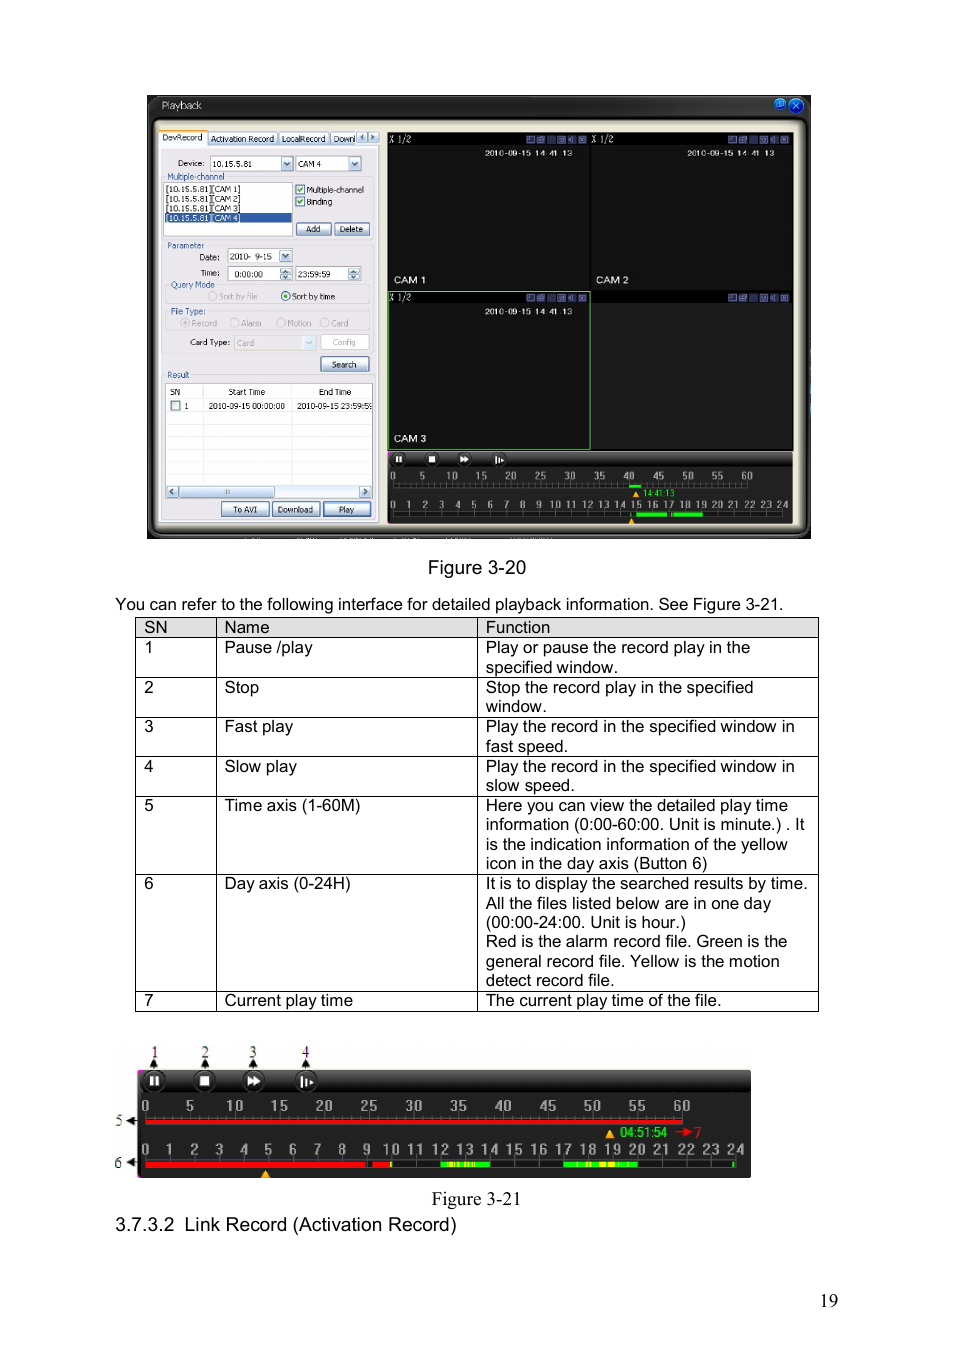Click Pause button in Figure 3-21 bar
Image resolution: width=954 pixels, height=1350 pixels.
click(x=154, y=1081)
